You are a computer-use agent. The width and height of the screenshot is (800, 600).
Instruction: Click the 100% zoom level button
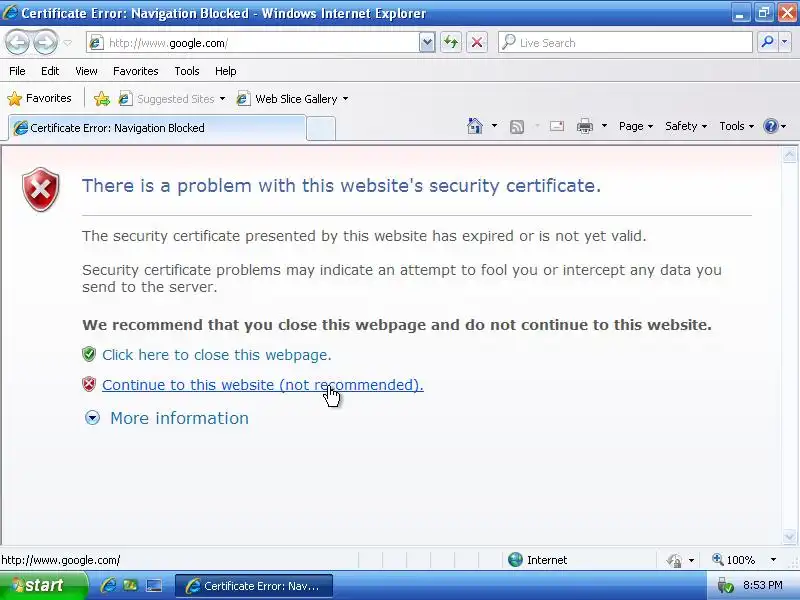point(733,560)
